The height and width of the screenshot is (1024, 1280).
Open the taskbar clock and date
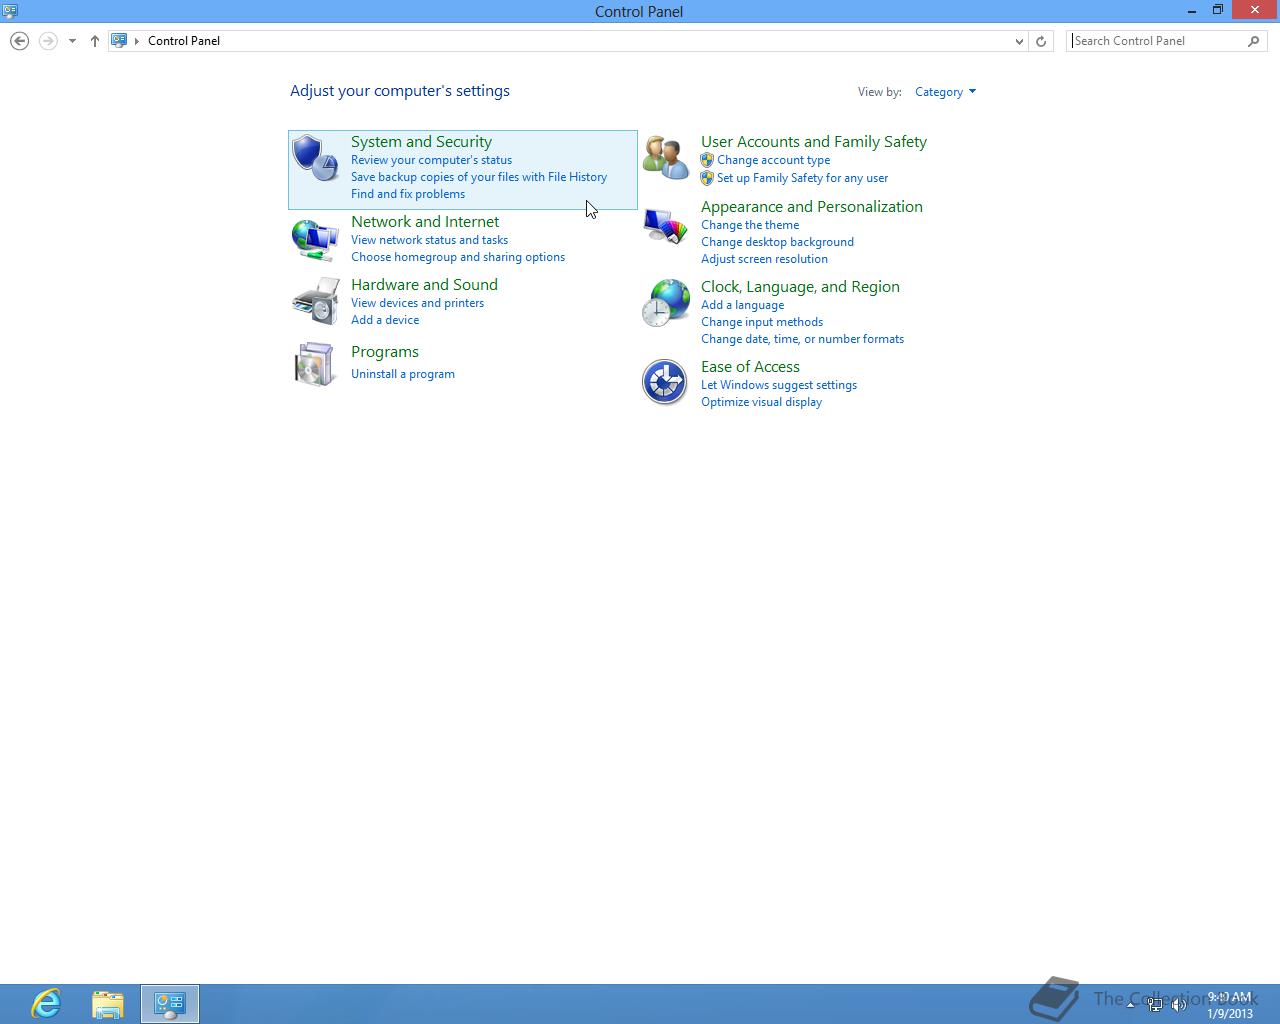tap(1229, 1005)
